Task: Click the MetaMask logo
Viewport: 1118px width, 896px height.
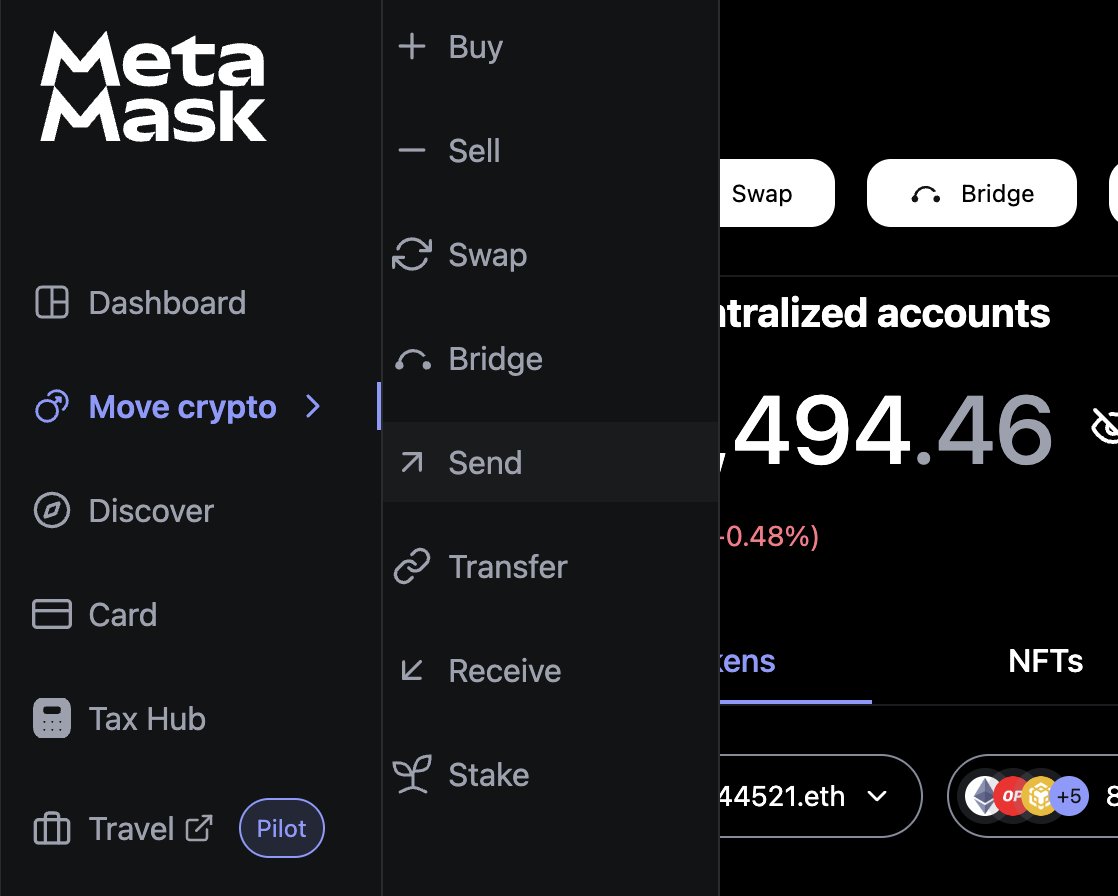Action: [x=153, y=87]
